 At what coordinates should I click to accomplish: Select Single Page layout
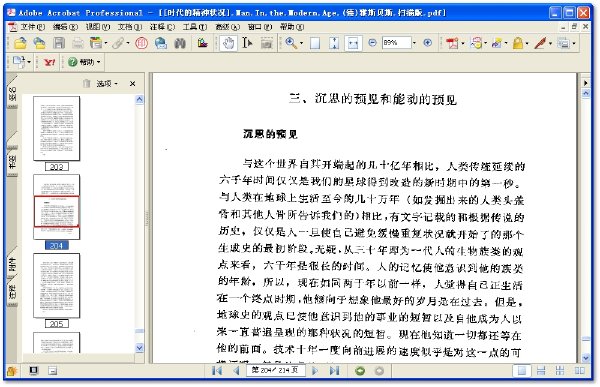click(522, 371)
